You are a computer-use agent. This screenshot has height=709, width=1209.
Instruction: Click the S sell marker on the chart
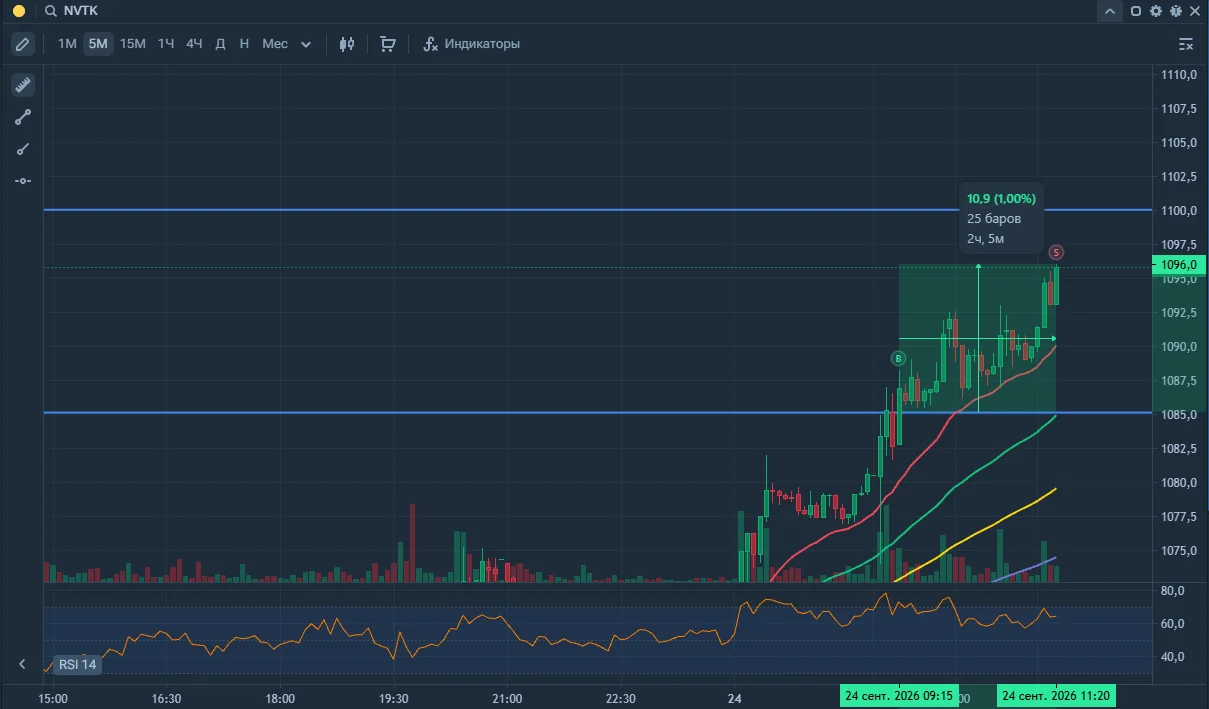[x=1057, y=252]
